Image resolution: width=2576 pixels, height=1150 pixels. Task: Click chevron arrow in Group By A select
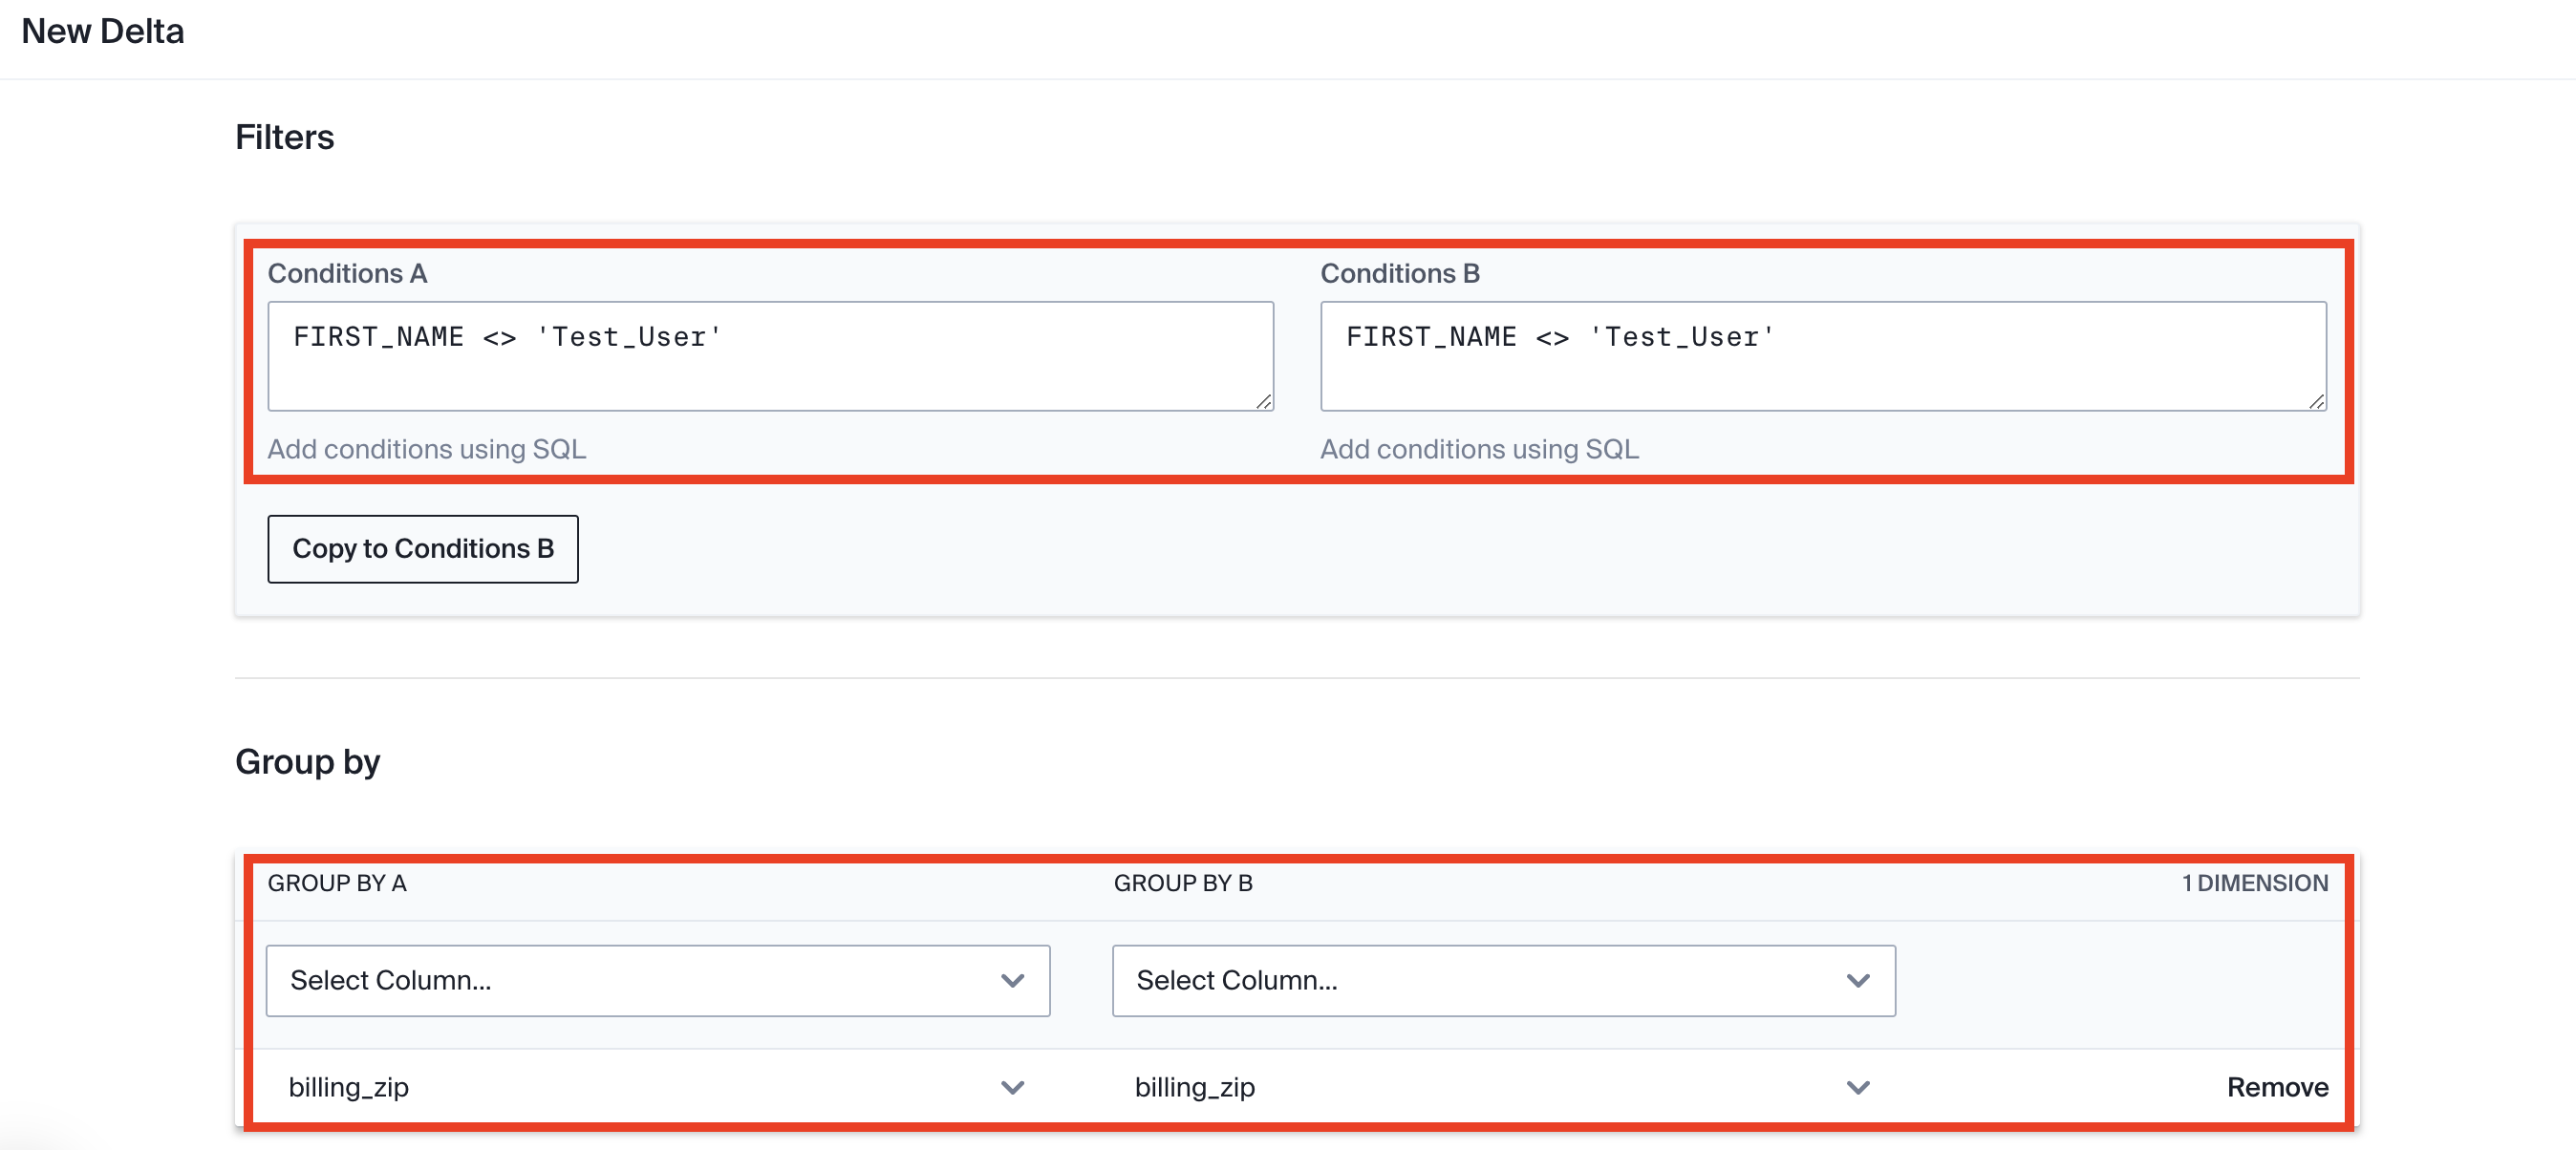point(1012,981)
